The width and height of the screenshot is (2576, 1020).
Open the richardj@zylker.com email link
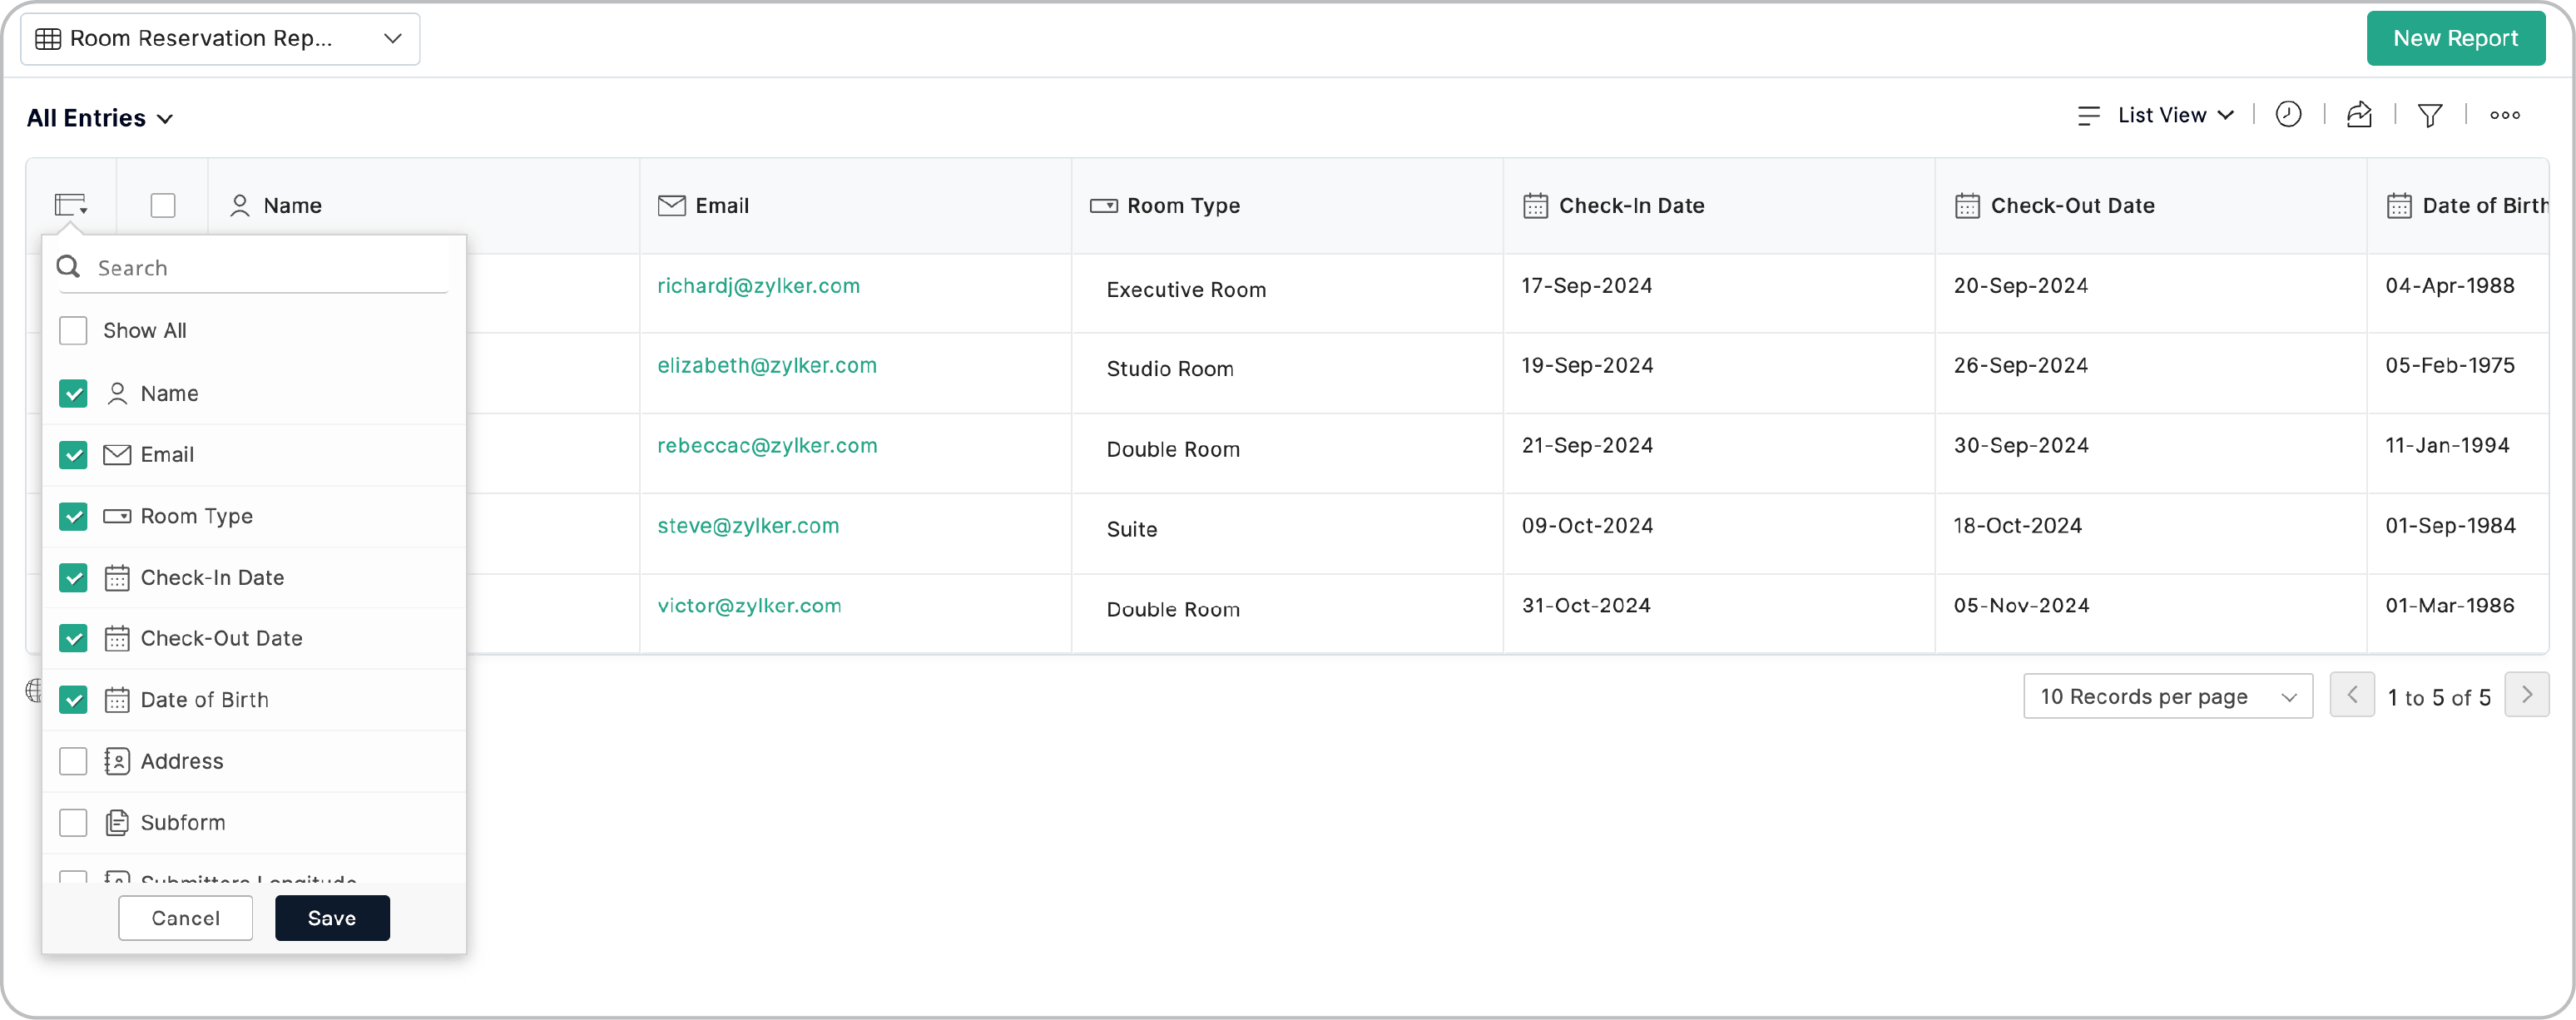click(758, 286)
